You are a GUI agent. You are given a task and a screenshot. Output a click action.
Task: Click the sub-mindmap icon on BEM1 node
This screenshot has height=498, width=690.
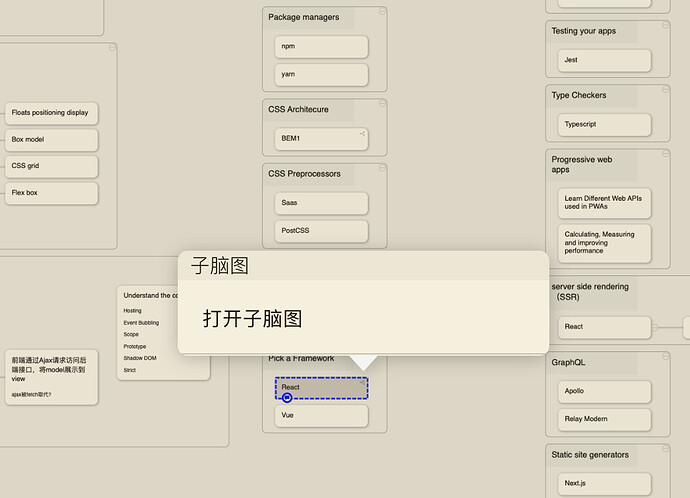click(x=362, y=133)
